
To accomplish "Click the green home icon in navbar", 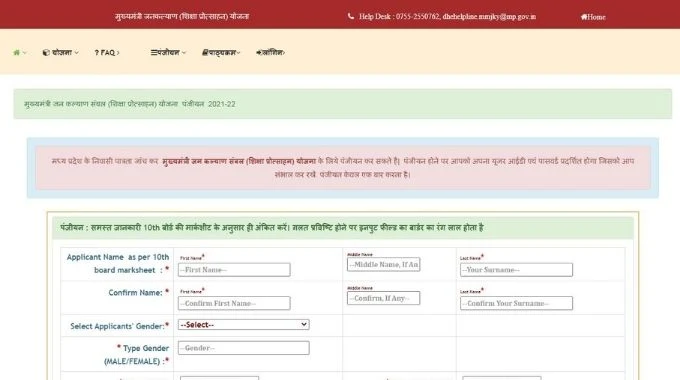I will tap(17, 52).
